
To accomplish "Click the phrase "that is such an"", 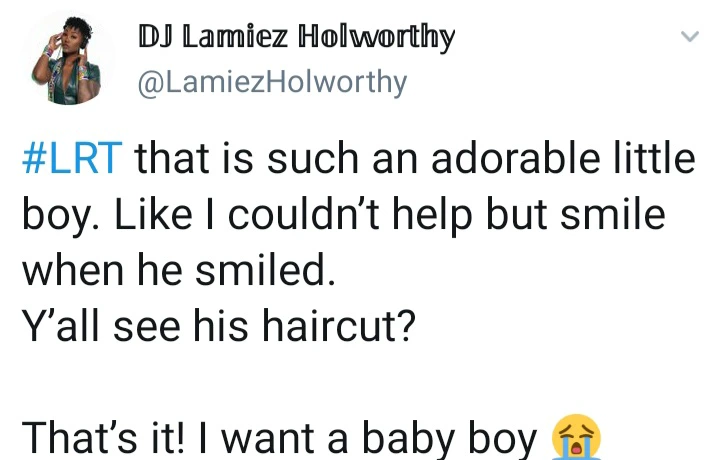I will click(276, 158).
